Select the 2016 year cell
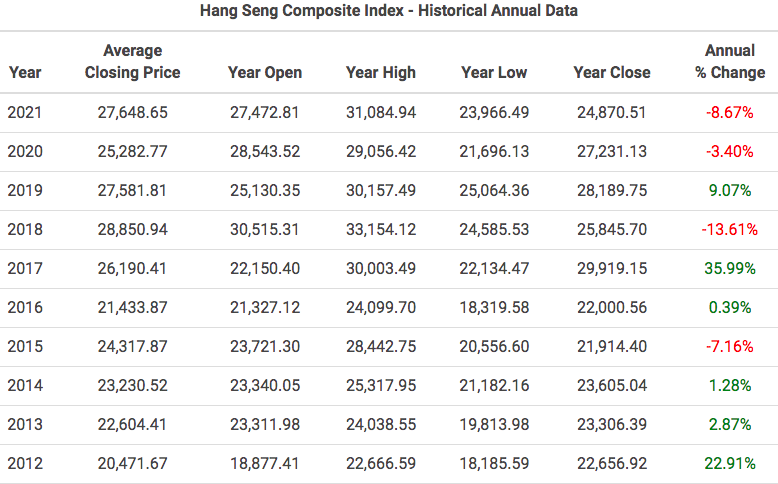778x484 pixels. point(25,307)
